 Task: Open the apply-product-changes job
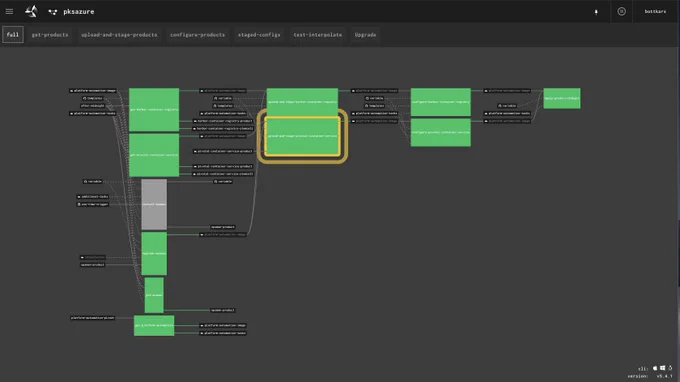562,98
